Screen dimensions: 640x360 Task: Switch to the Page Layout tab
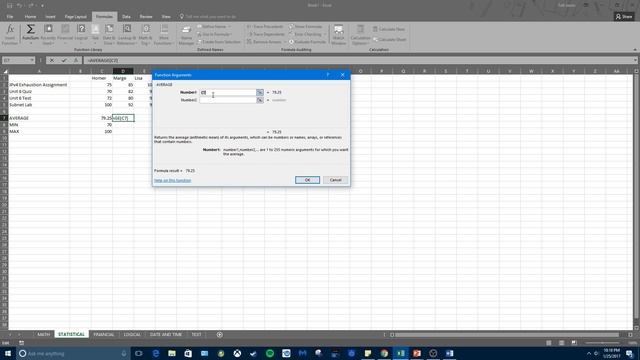click(x=76, y=17)
